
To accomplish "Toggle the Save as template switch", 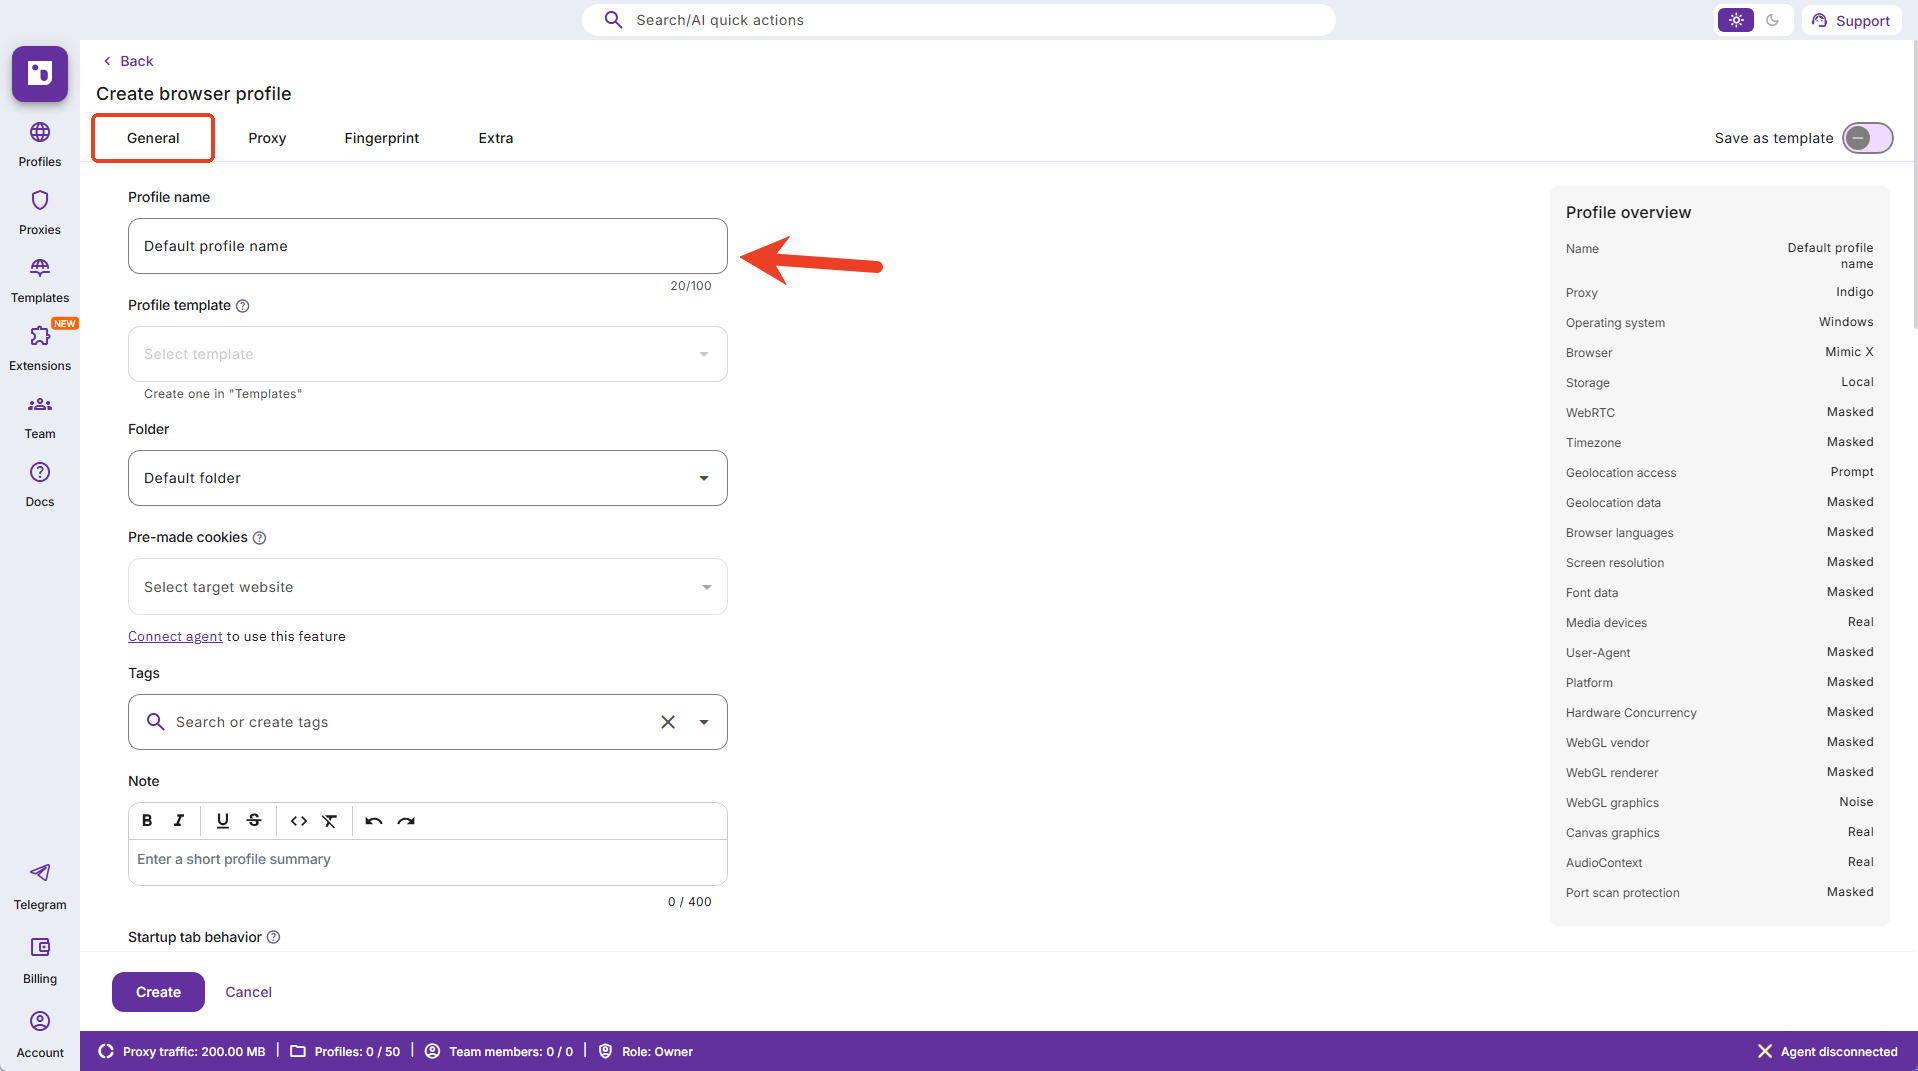I will [x=1866, y=138].
